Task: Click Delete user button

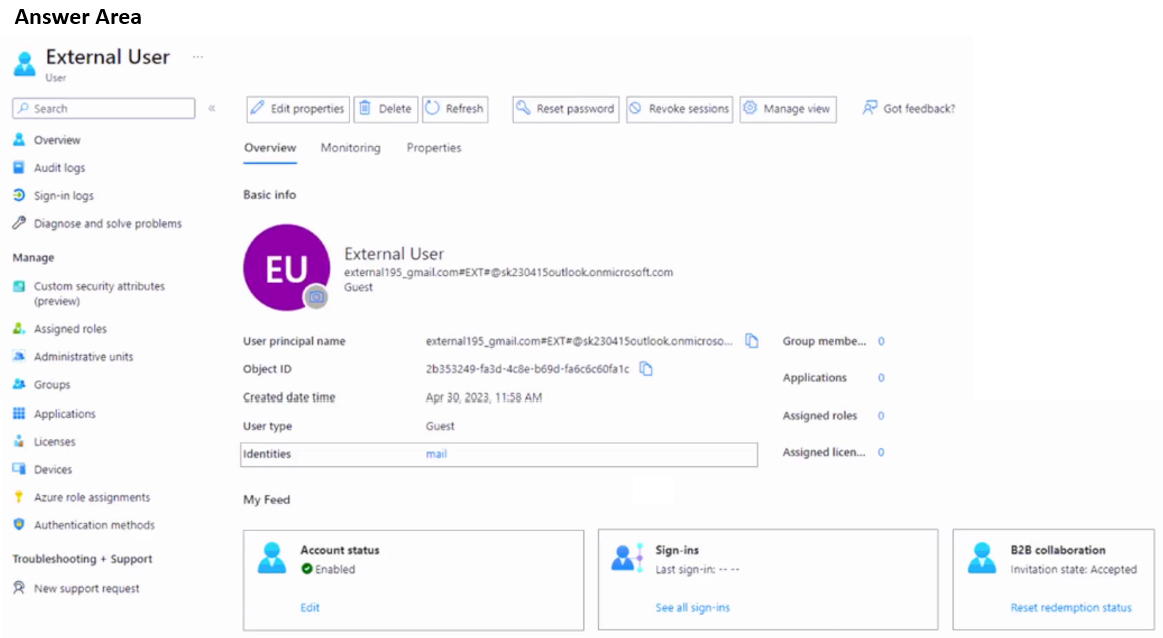Action: (x=385, y=109)
